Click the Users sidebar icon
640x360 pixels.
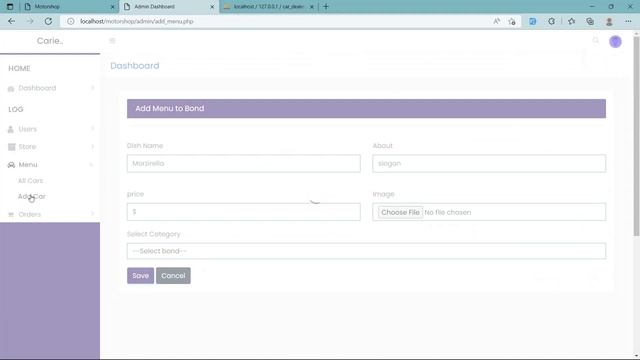pyautogui.click(x=11, y=129)
